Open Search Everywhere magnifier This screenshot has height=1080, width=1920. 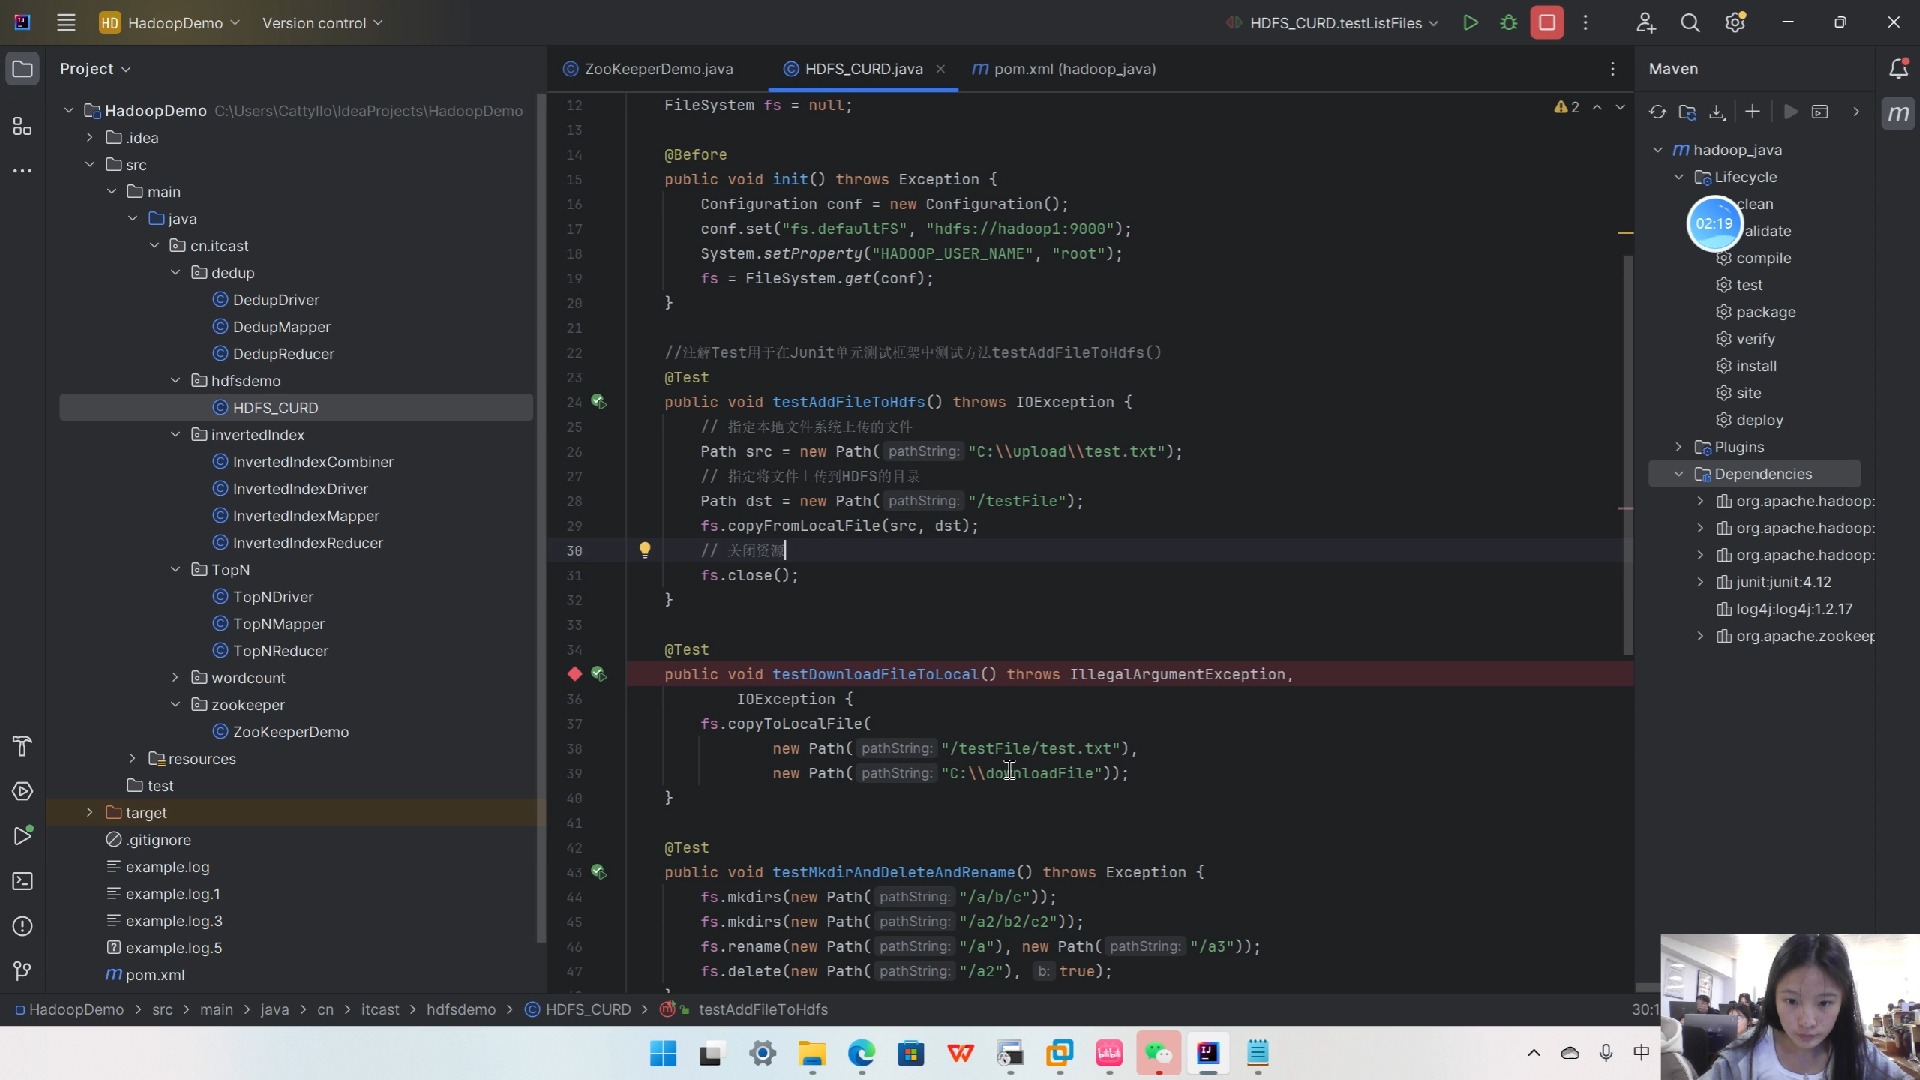click(x=1690, y=22)
